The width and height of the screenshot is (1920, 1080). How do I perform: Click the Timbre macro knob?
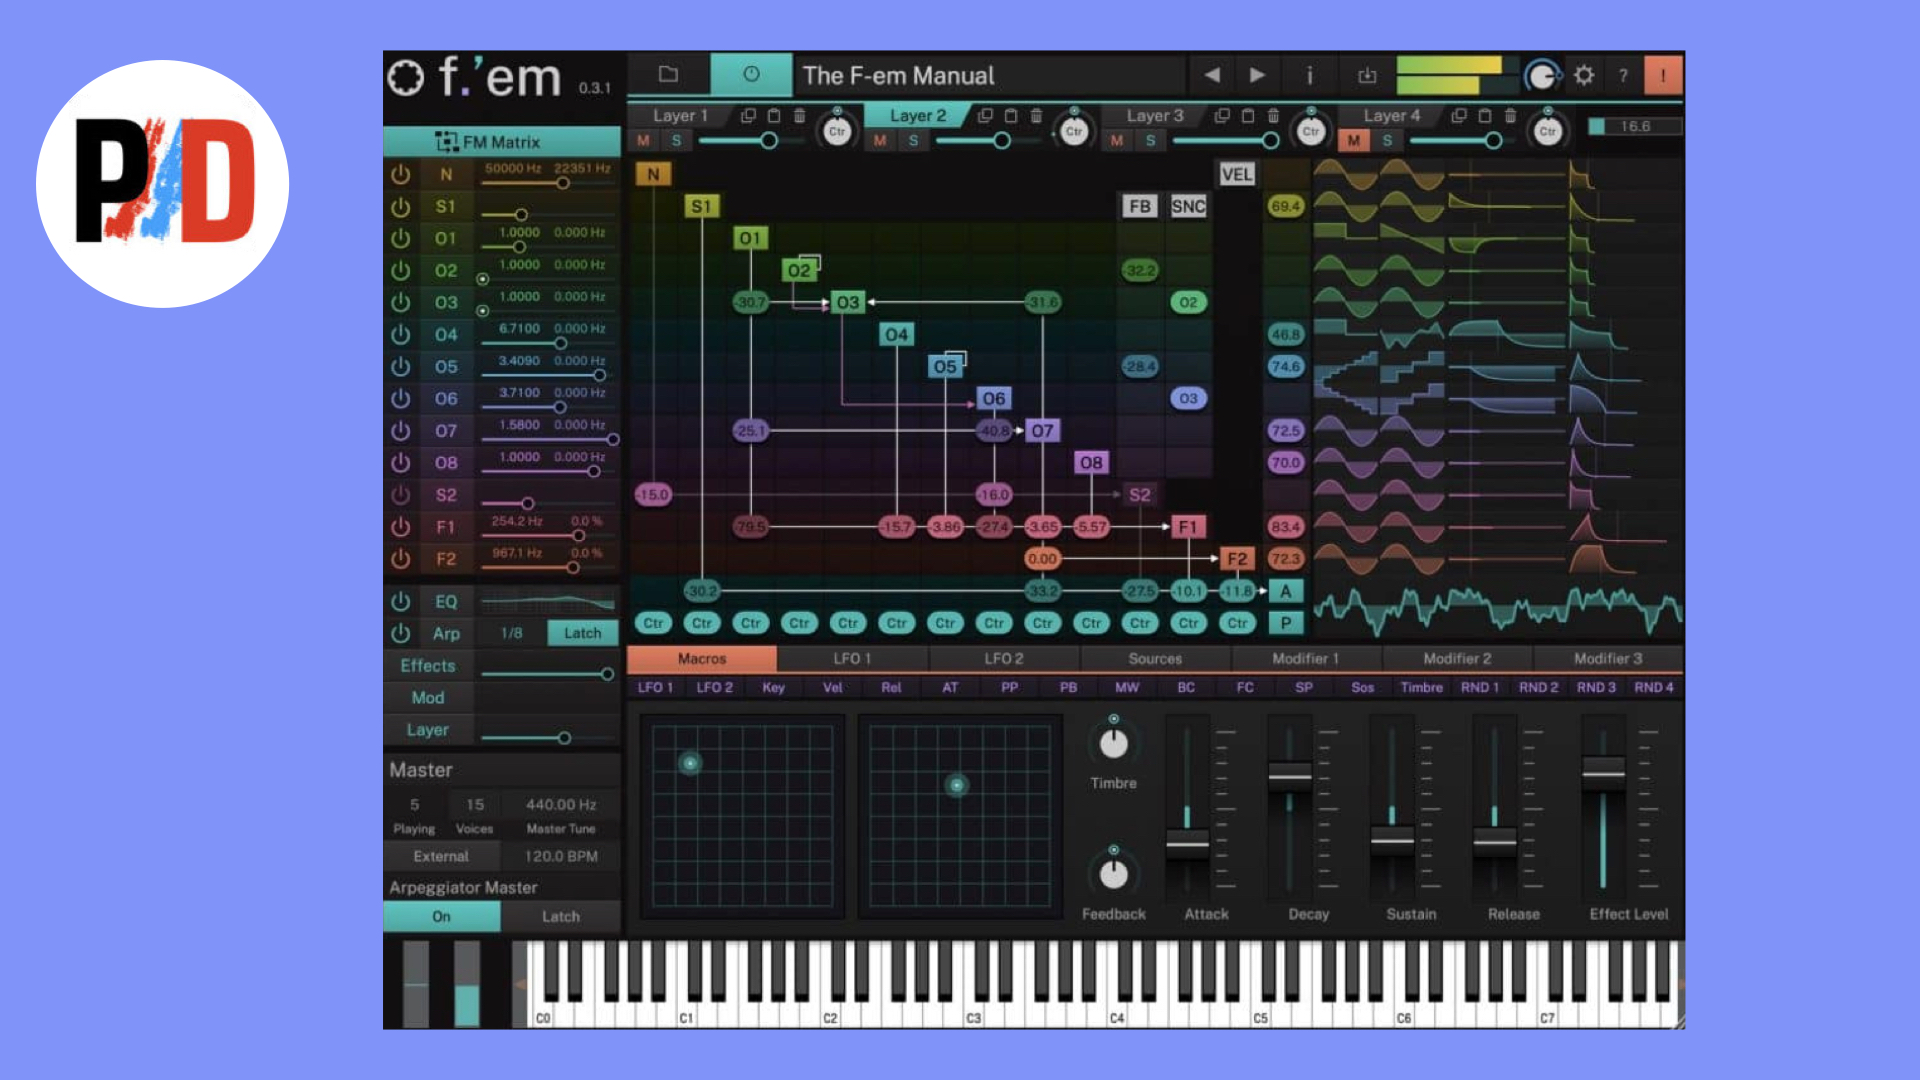pos(1113,743)
